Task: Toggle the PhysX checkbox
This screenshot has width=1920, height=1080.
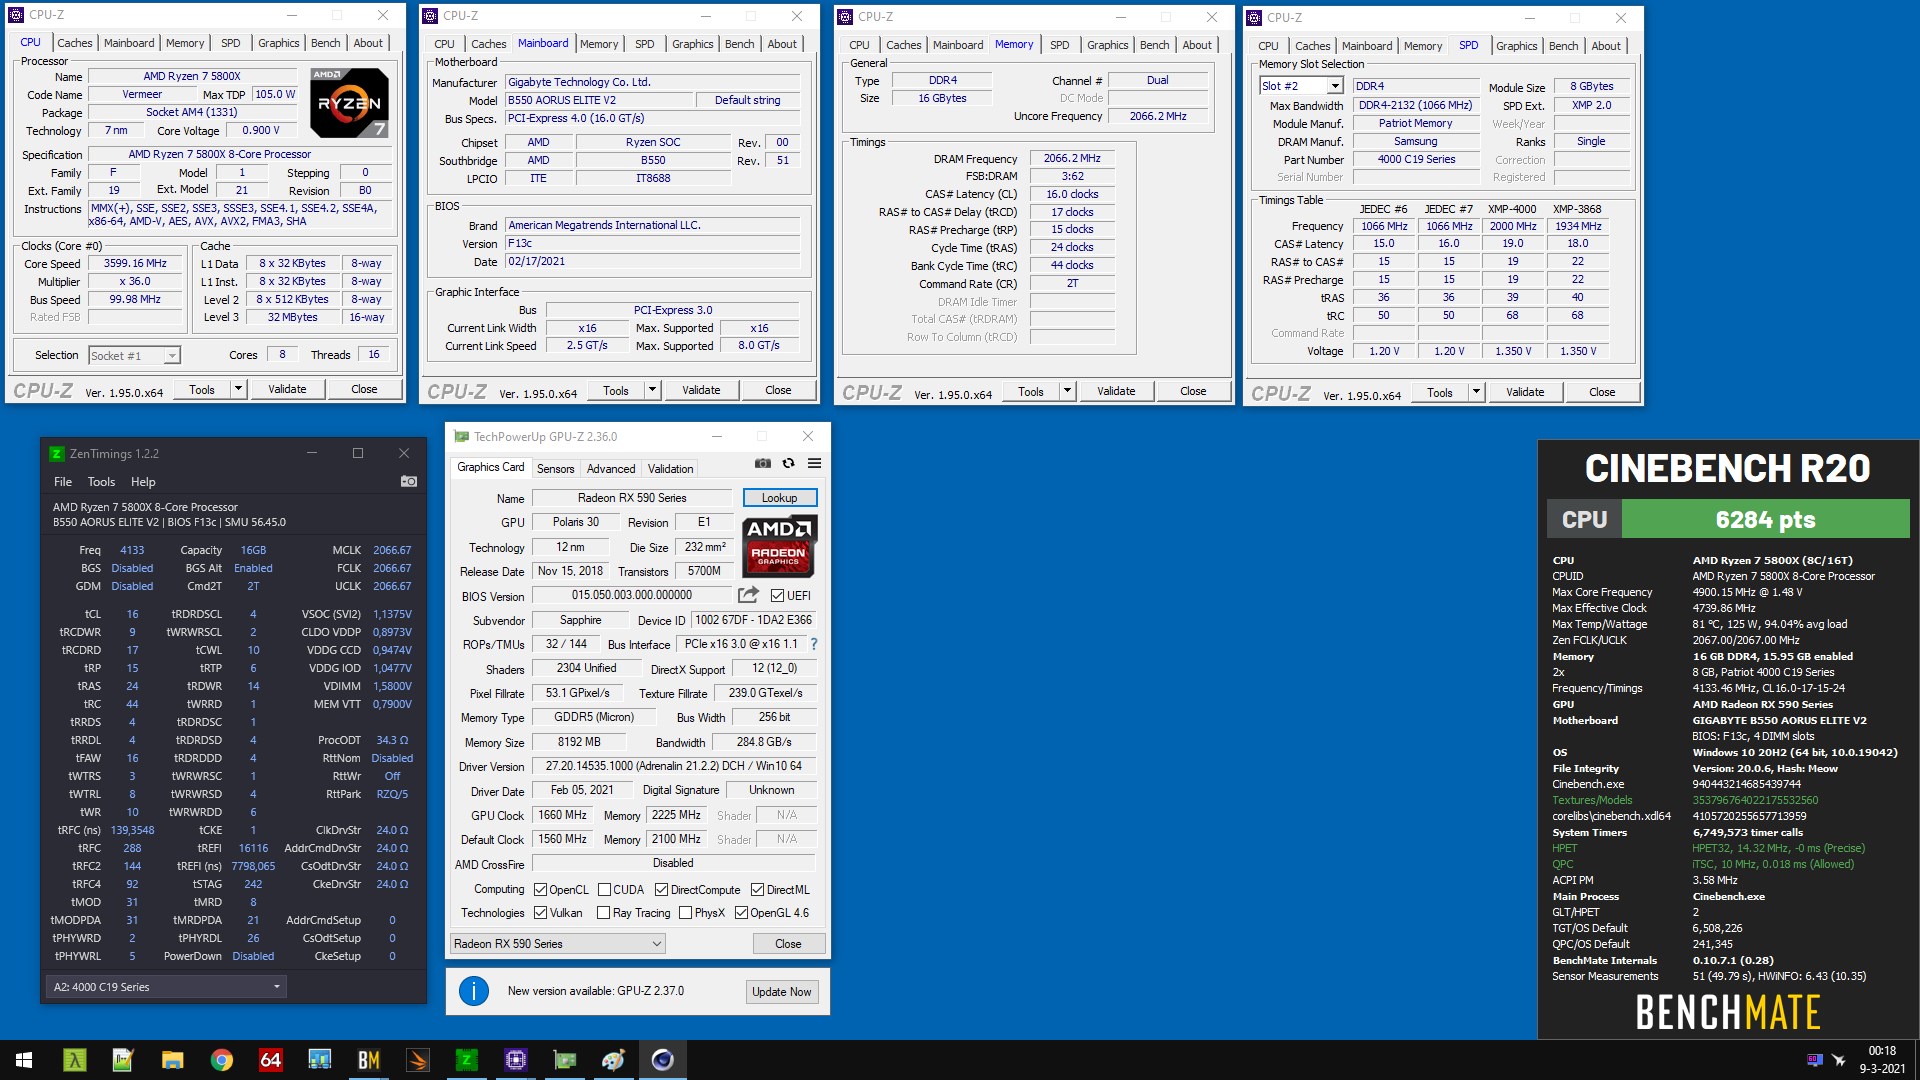Action: 685,913
